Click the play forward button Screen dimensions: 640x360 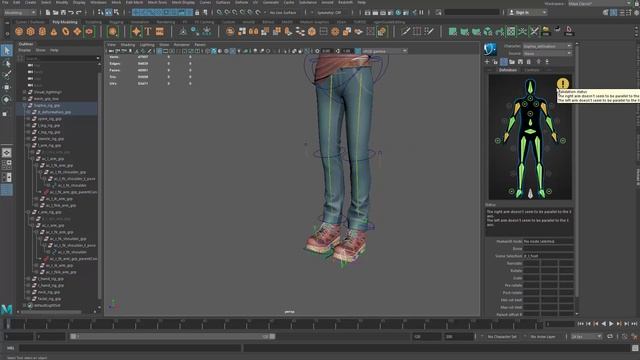click(611, 324)
